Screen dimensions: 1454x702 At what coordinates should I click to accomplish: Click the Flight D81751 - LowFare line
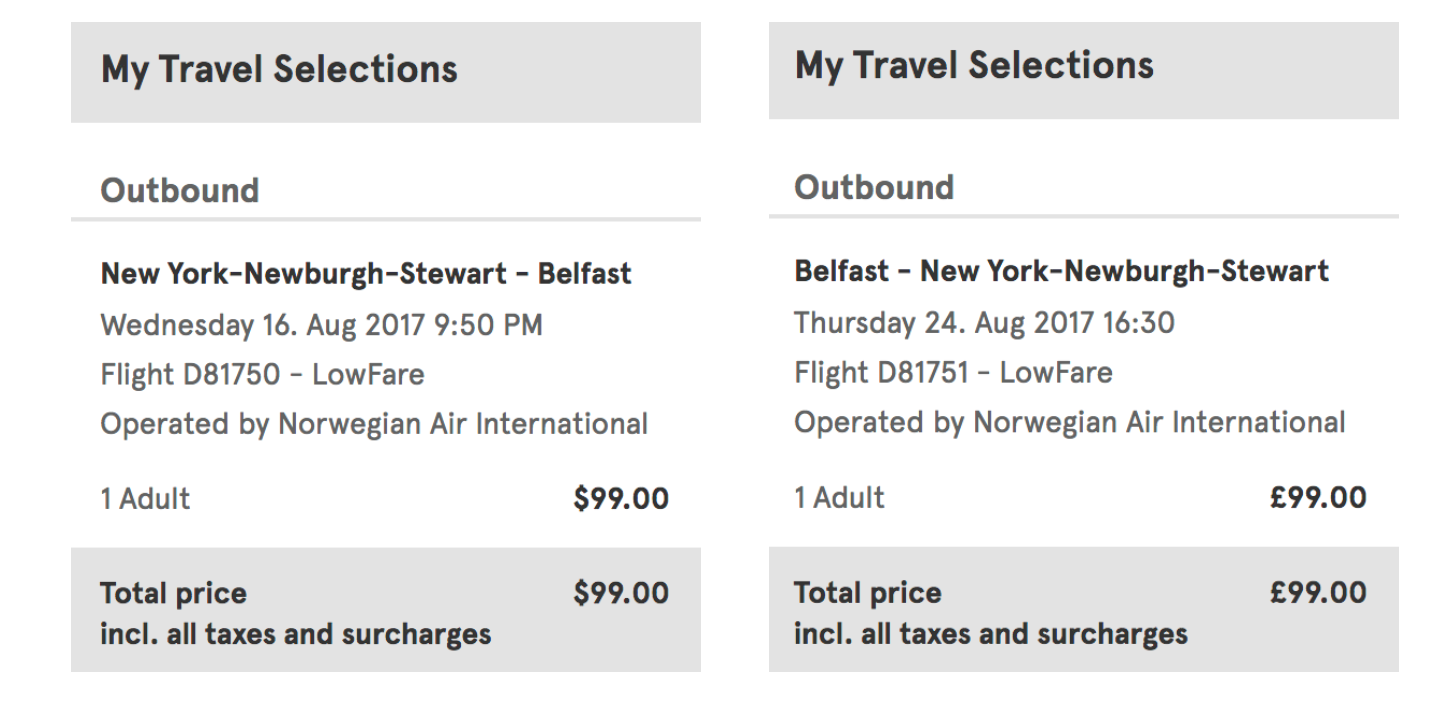[953, 373]
